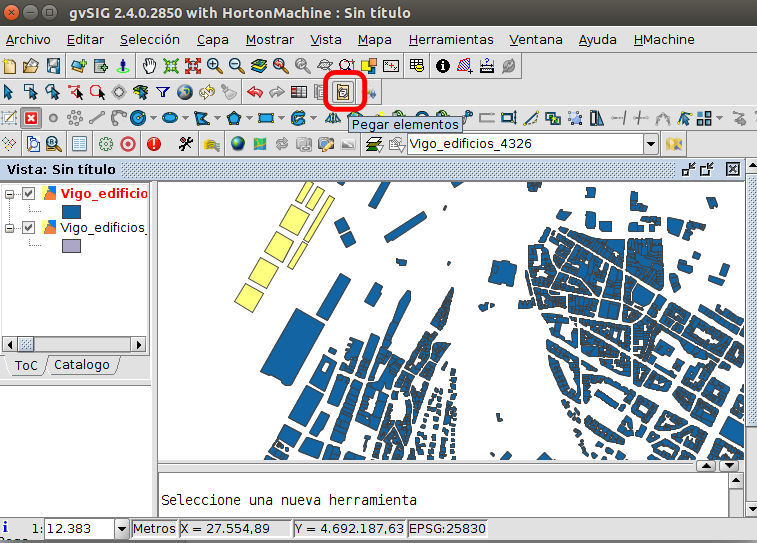
Task: Click the Save project floppy icon
Action: [x=54, y=67]
